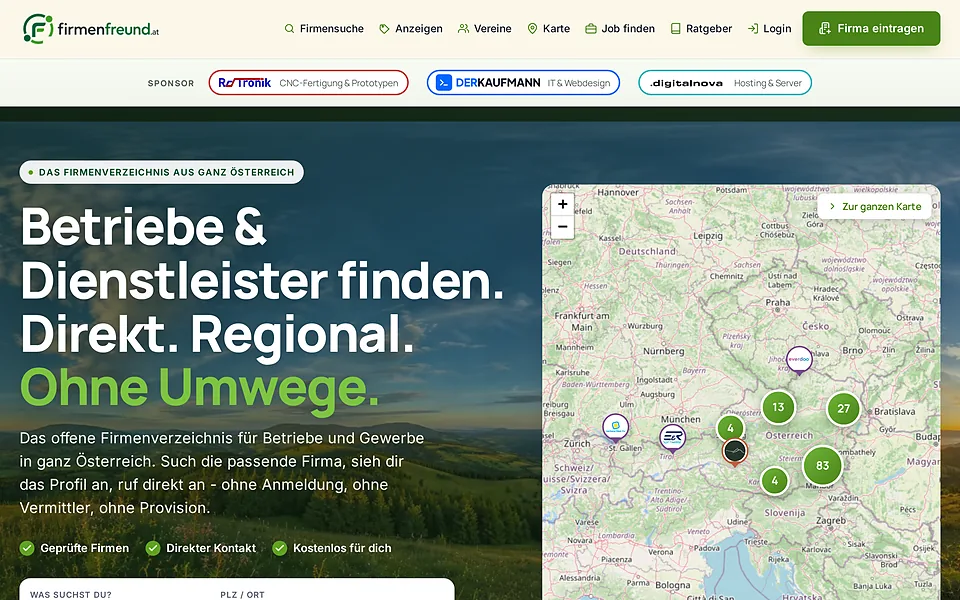Click the E&R marker near Tirol

coord(672,438)
